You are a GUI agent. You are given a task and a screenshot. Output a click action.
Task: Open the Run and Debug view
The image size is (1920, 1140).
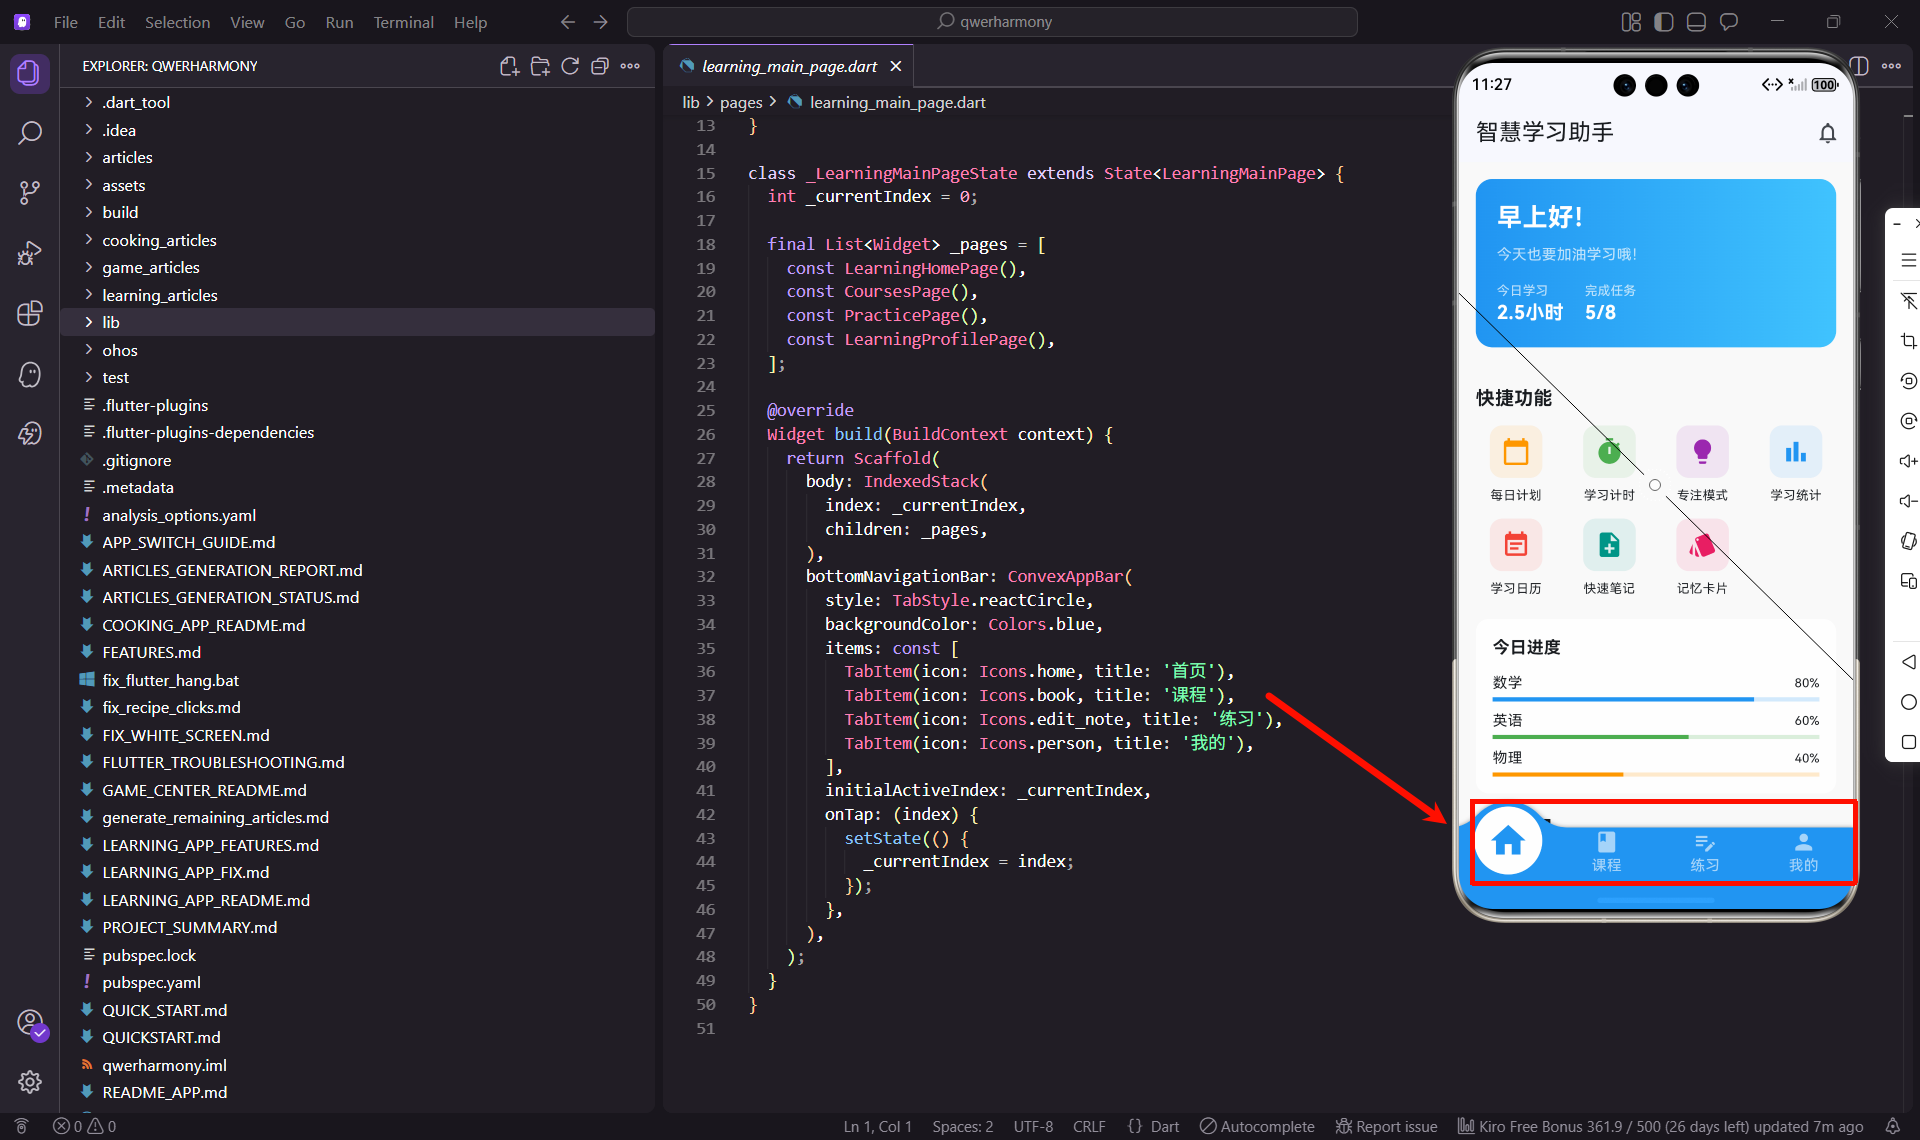[30, 253]
